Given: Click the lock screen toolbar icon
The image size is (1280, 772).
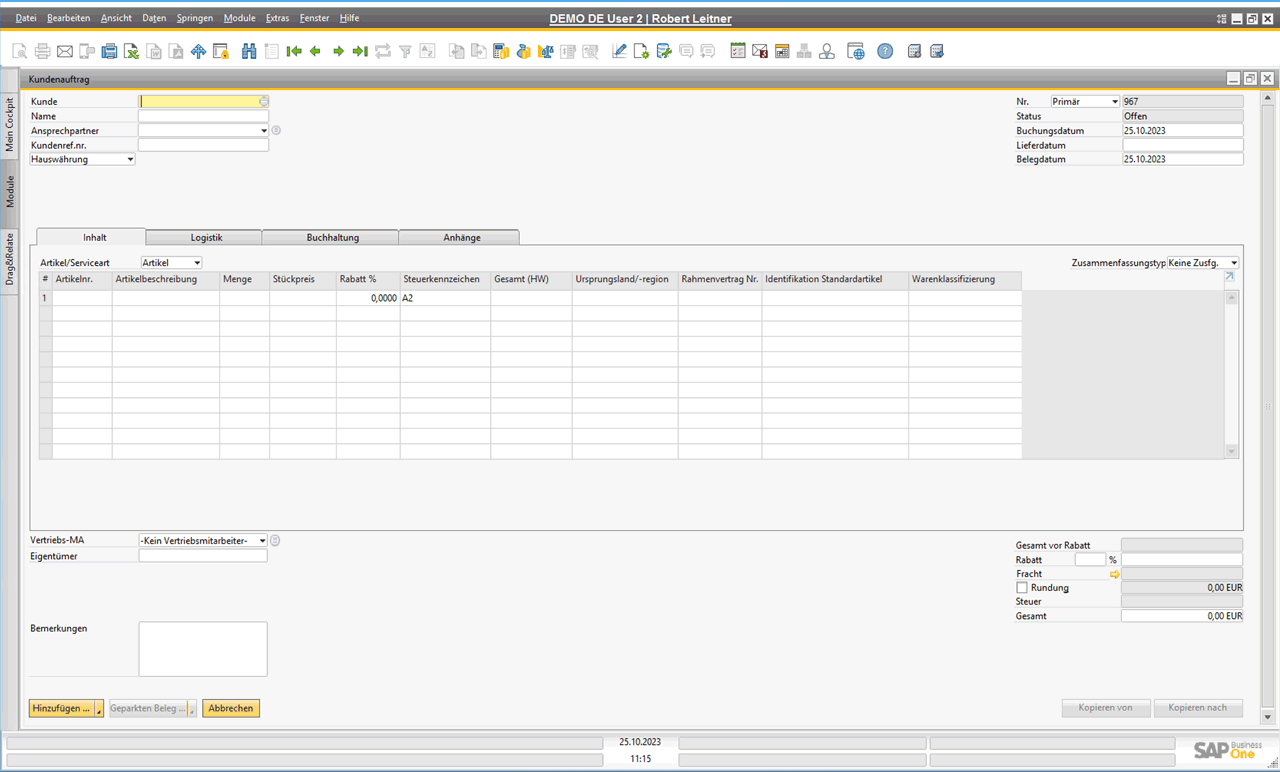Looking at the screenshot, I should [221, 51].
